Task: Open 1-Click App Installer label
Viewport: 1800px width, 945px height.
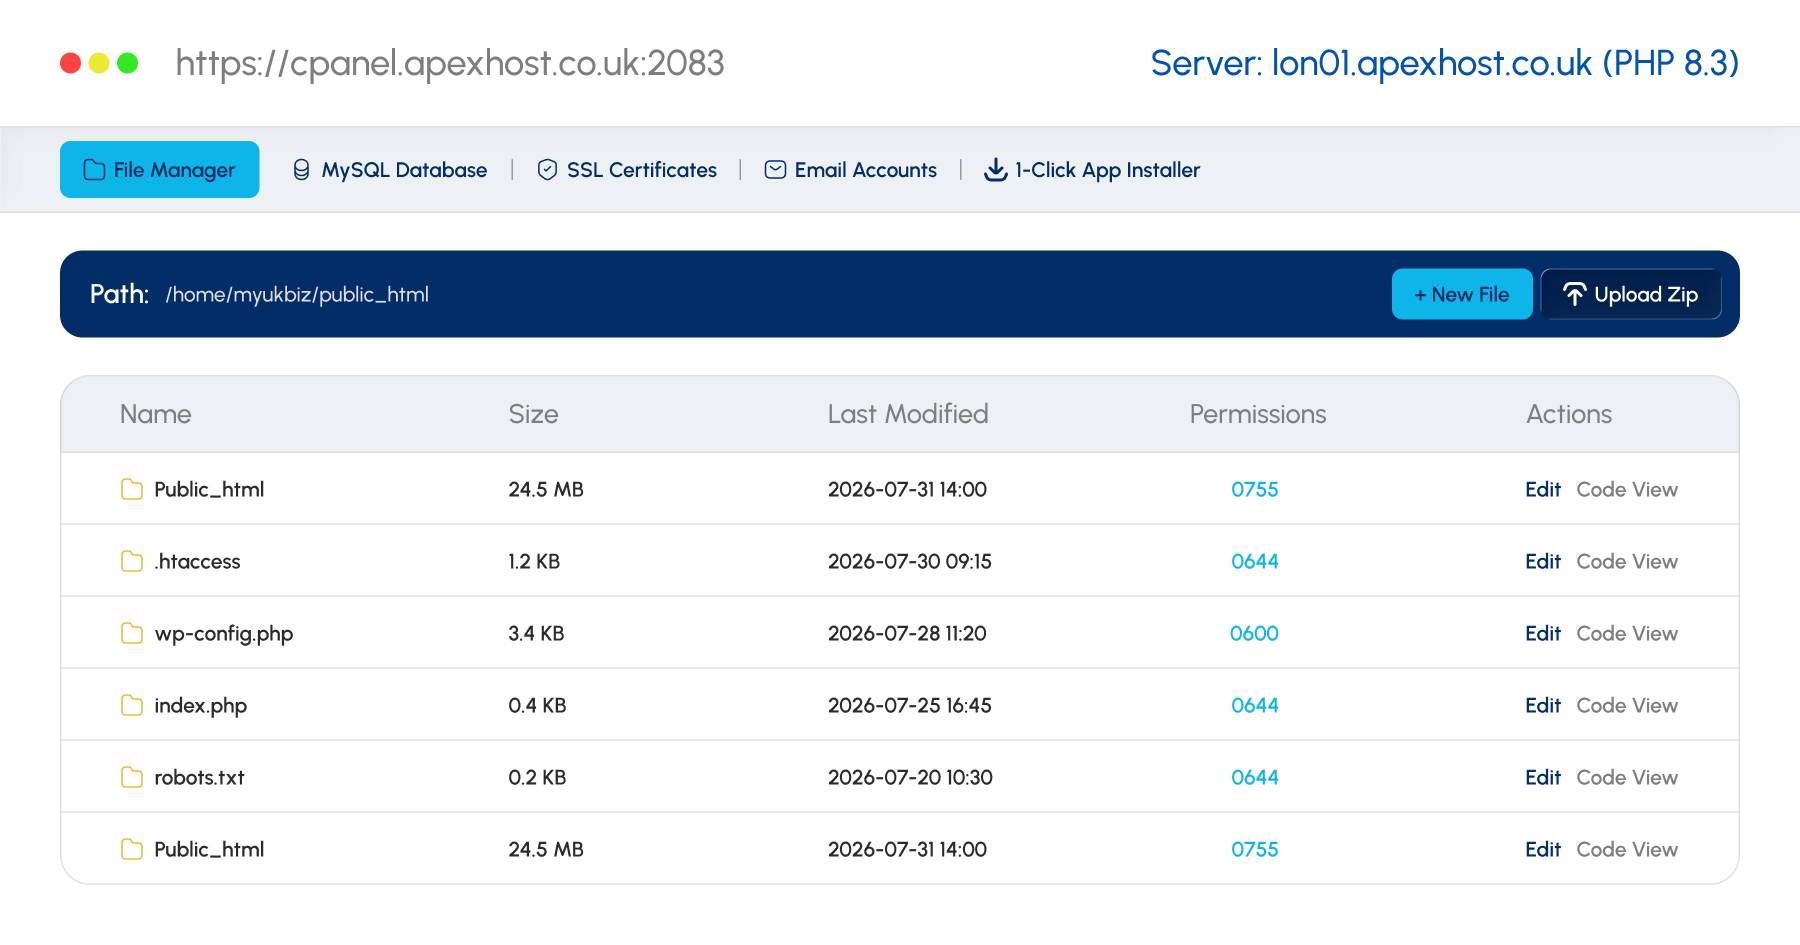Action: click(x=1108, y=170)
